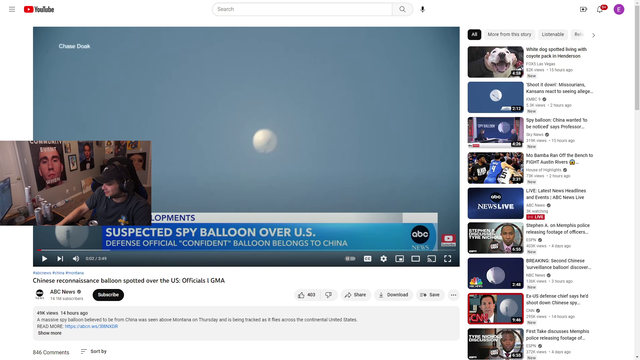Open White dog spotted video thumbnail
Screen dimensions: 640x360
click(496, 62)
